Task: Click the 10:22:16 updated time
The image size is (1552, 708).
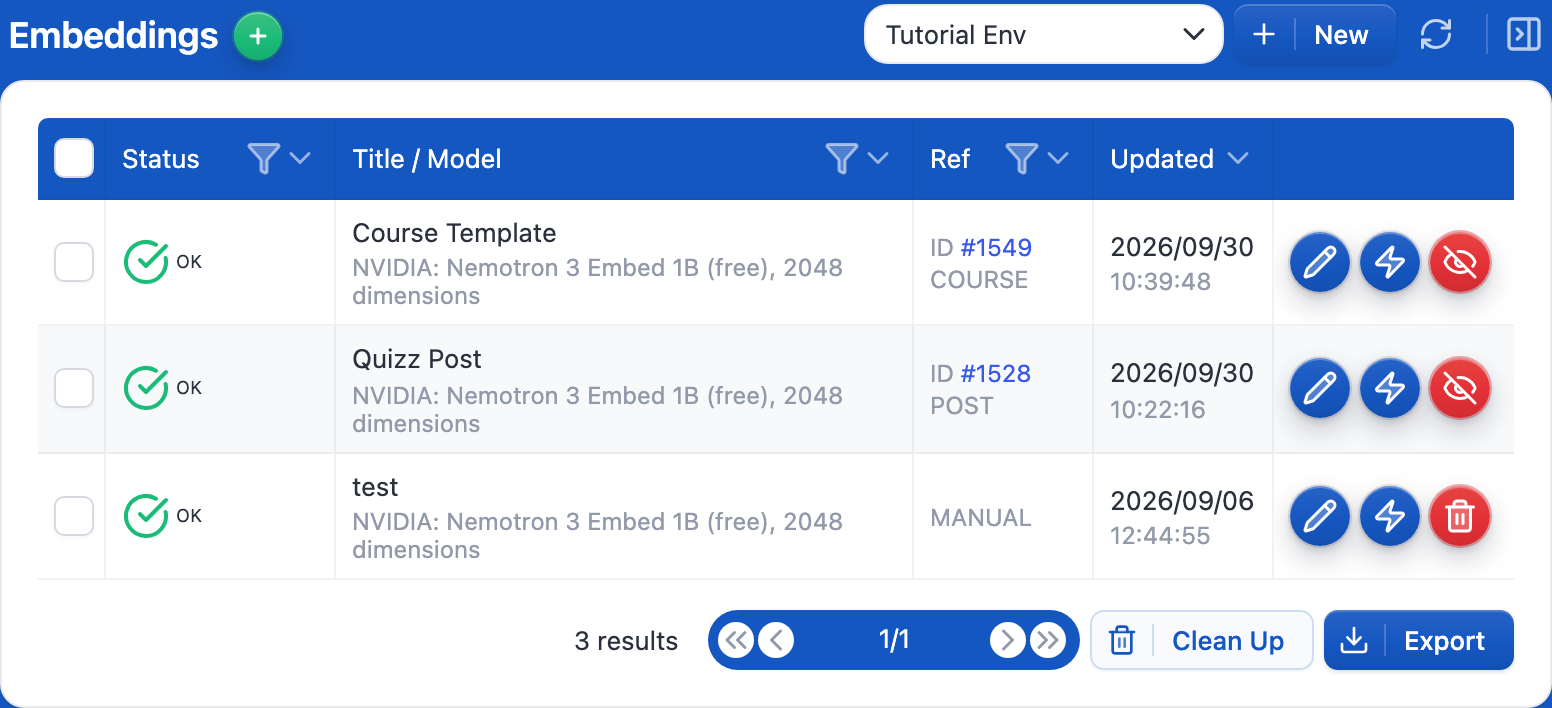Action: (x=1158, y=410)
